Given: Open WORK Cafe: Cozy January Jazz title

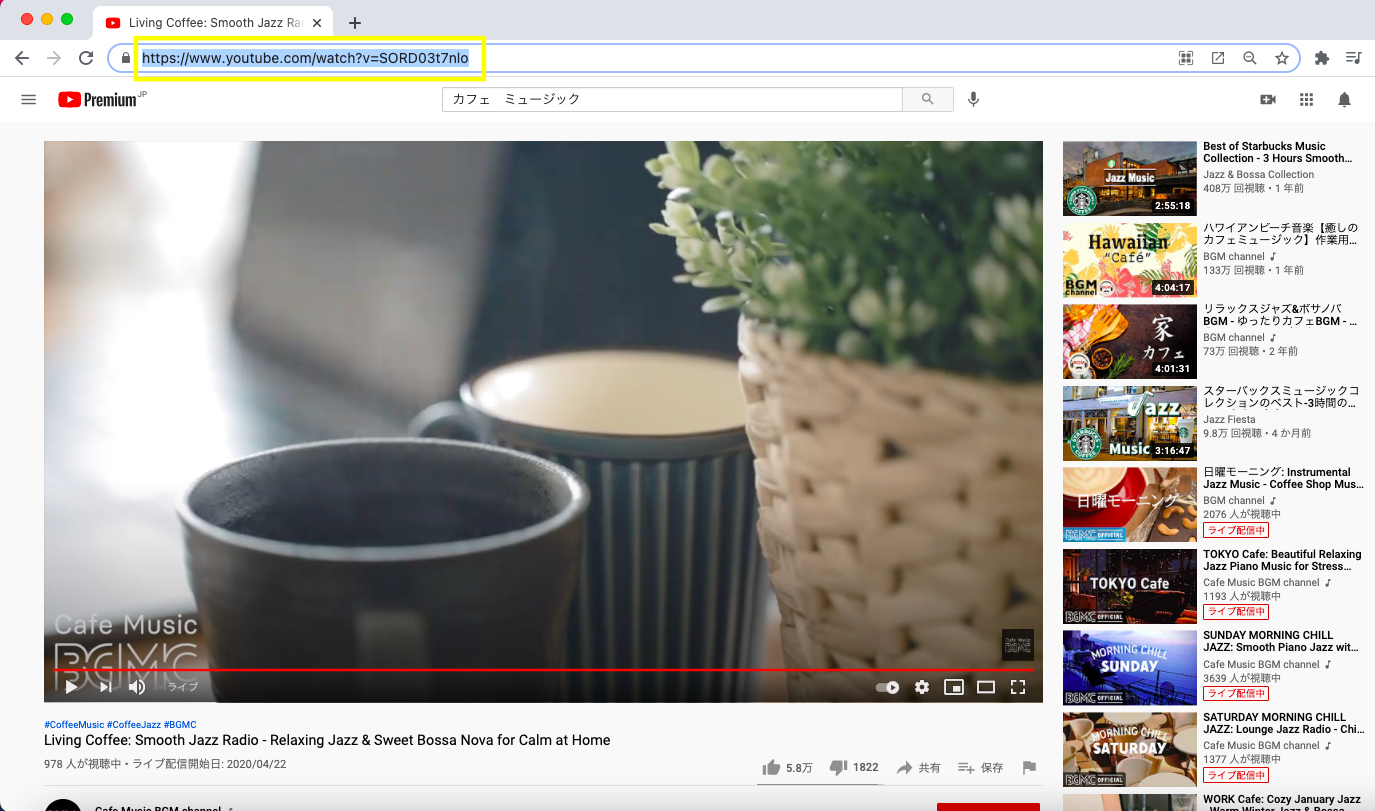Looking at the screenshot, I should click(x=1282, y=803).
